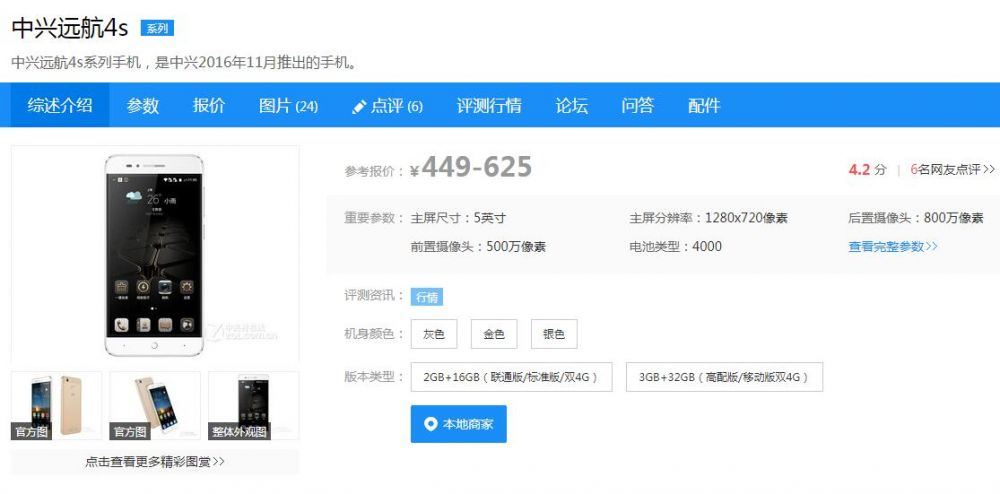
Task: Open the 论坛 tab
Action: coord(572,105)
